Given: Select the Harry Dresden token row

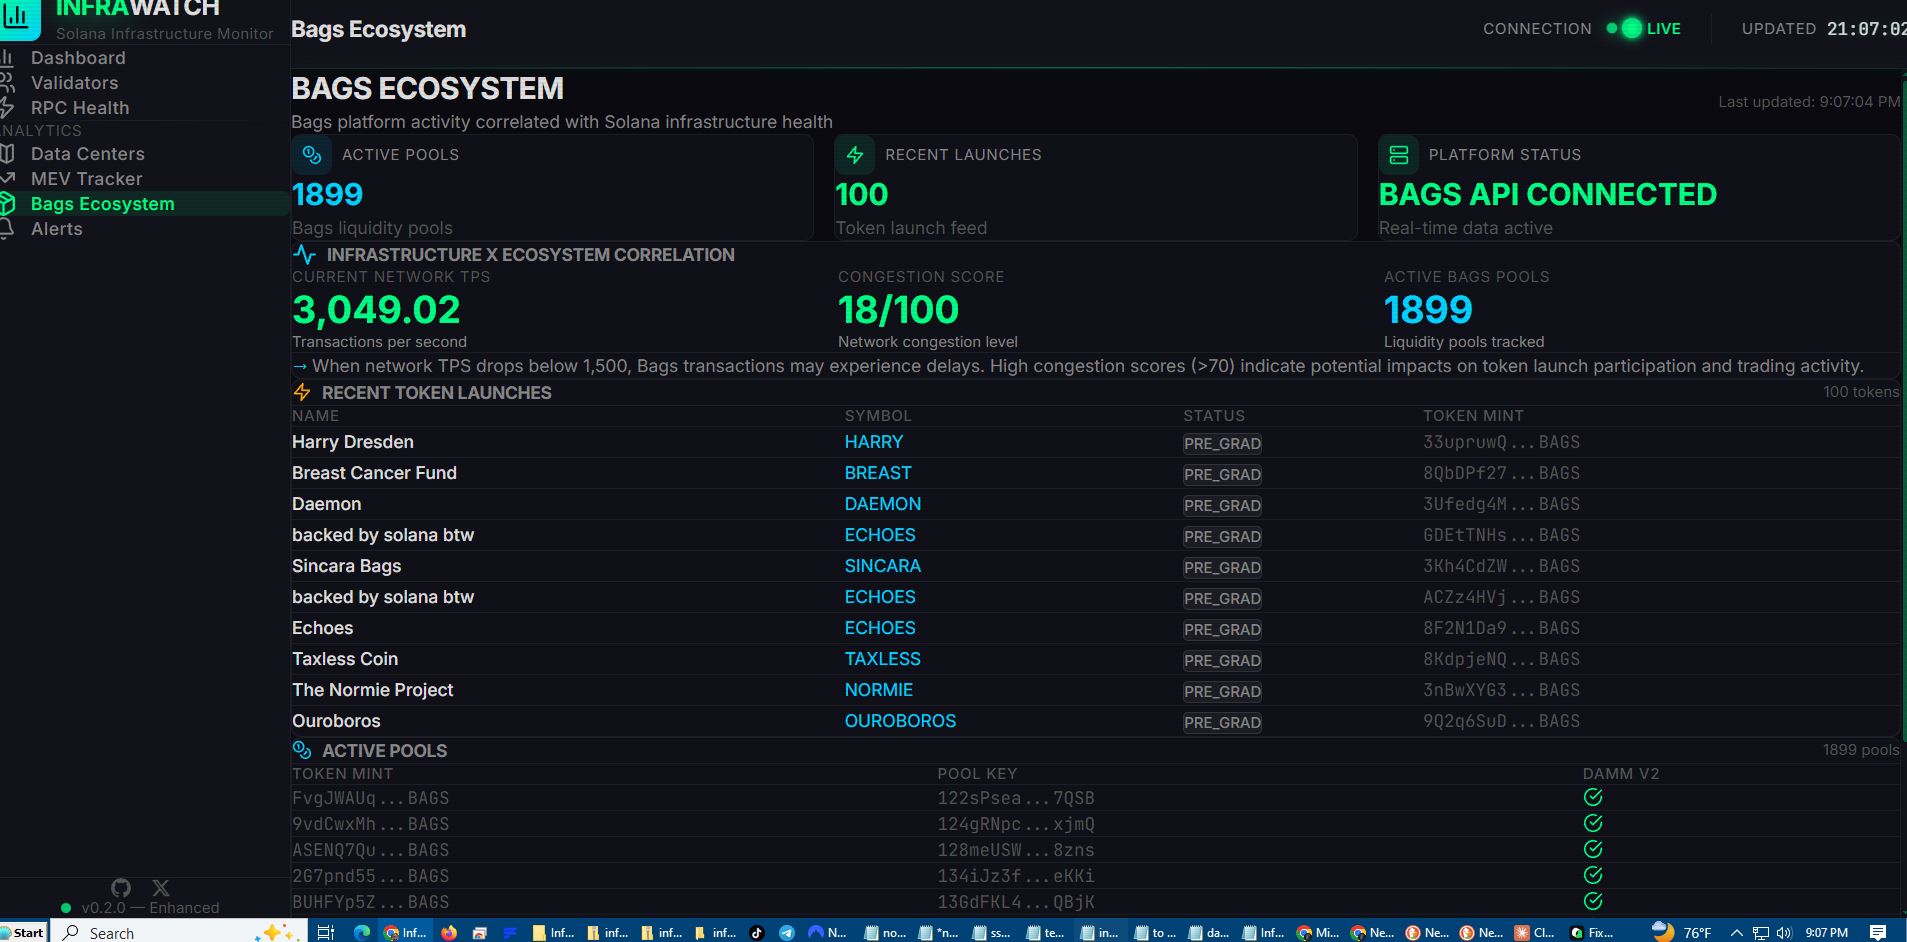Looking at the screenshot, I should pos(1095,442).
